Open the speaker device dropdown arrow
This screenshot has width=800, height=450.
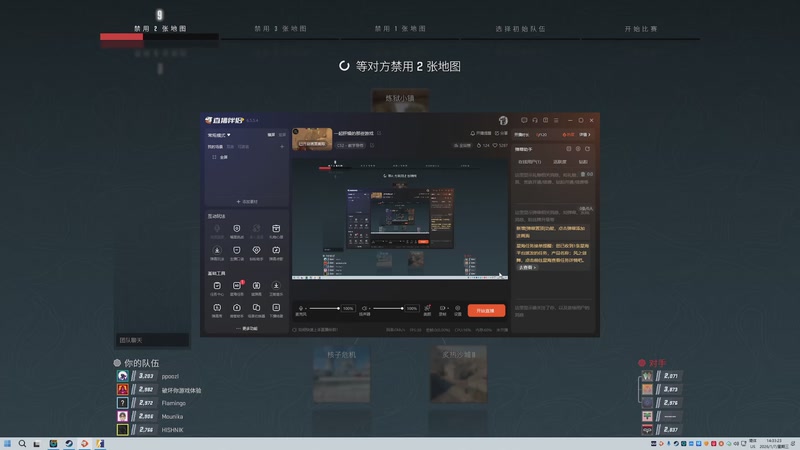pyautogui.click(x=369, y=308)
